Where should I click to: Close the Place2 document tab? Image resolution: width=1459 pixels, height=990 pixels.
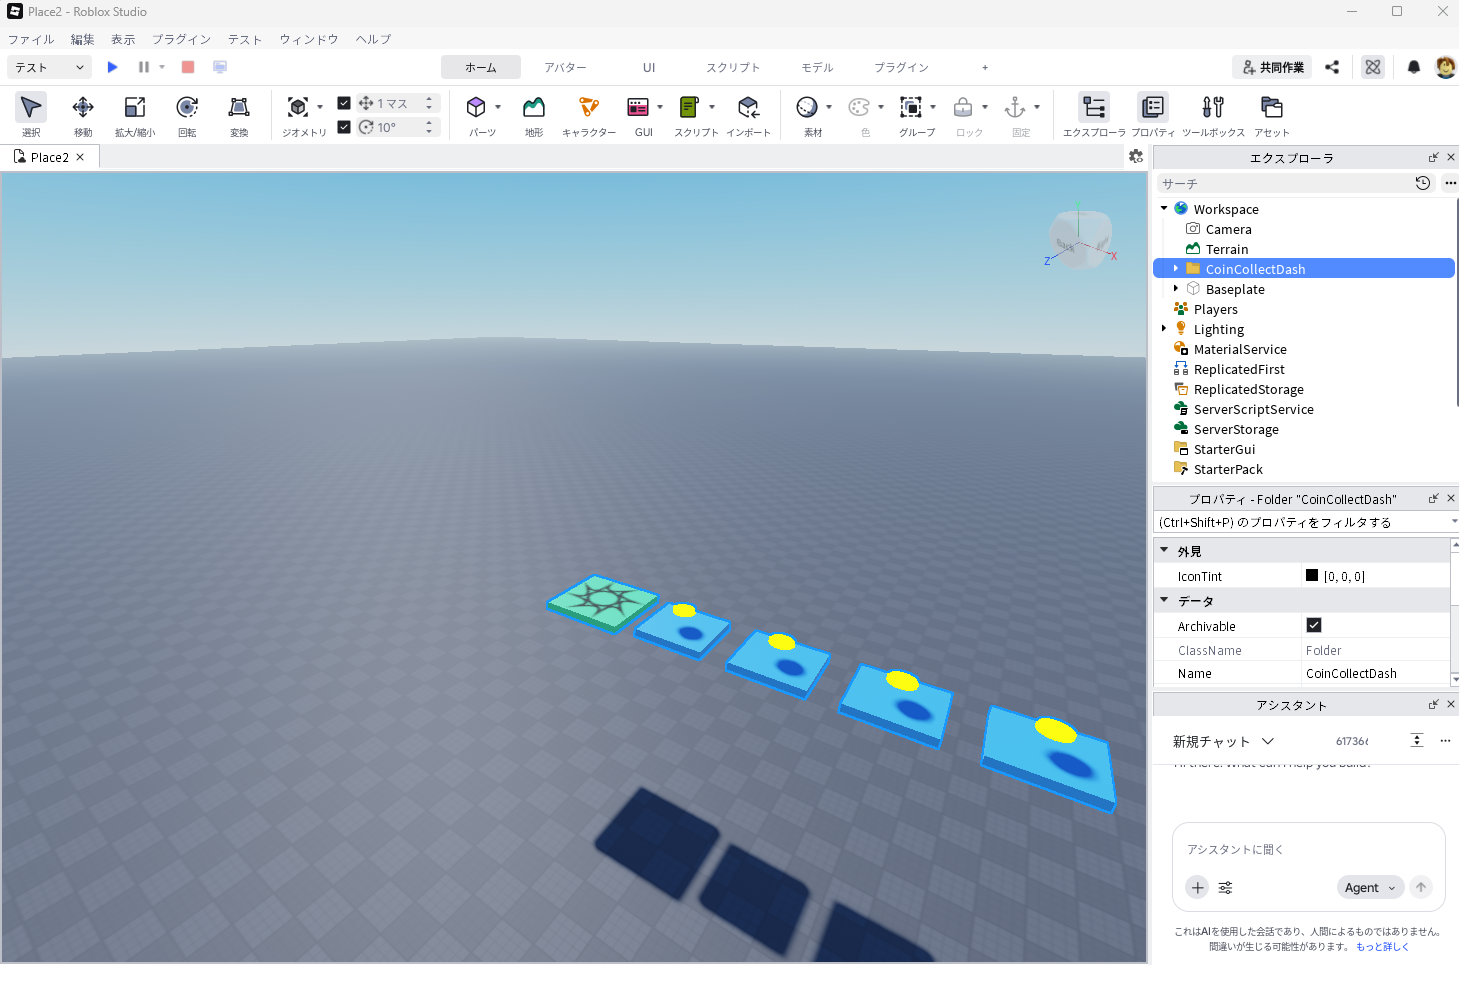coord(80,157)
